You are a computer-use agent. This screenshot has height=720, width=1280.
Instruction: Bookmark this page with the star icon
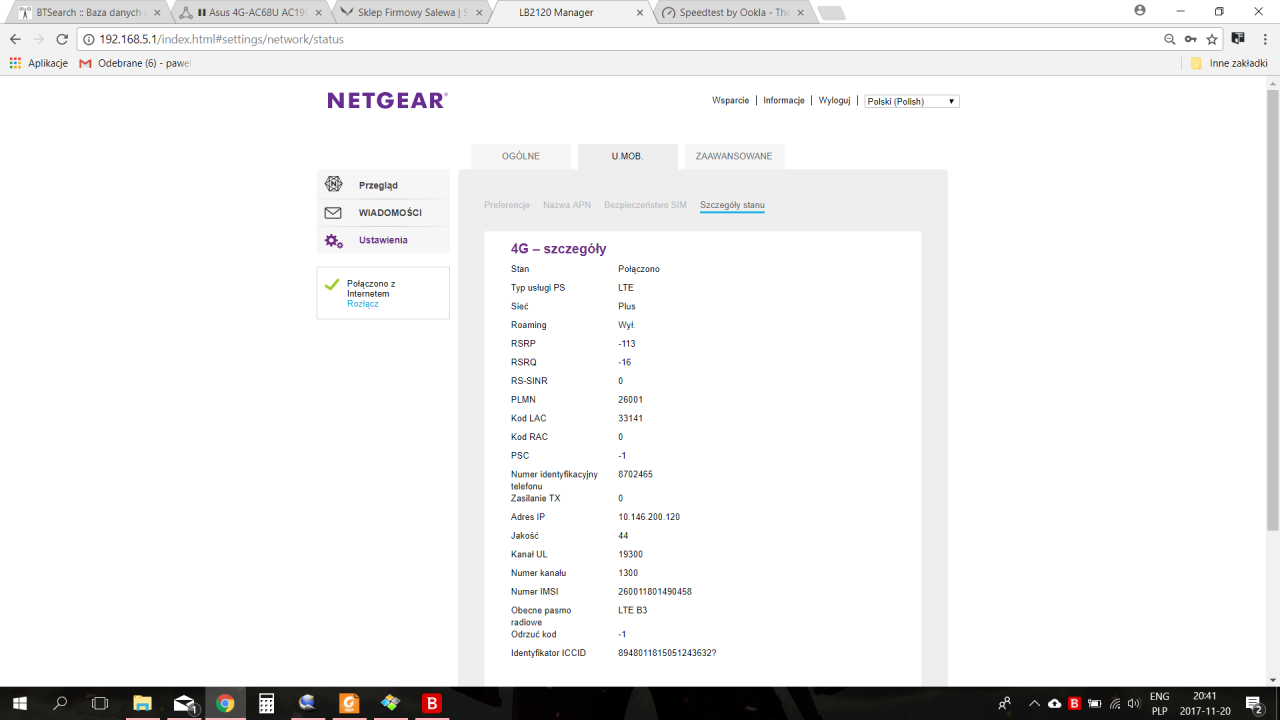click(x=1212, y=39)
